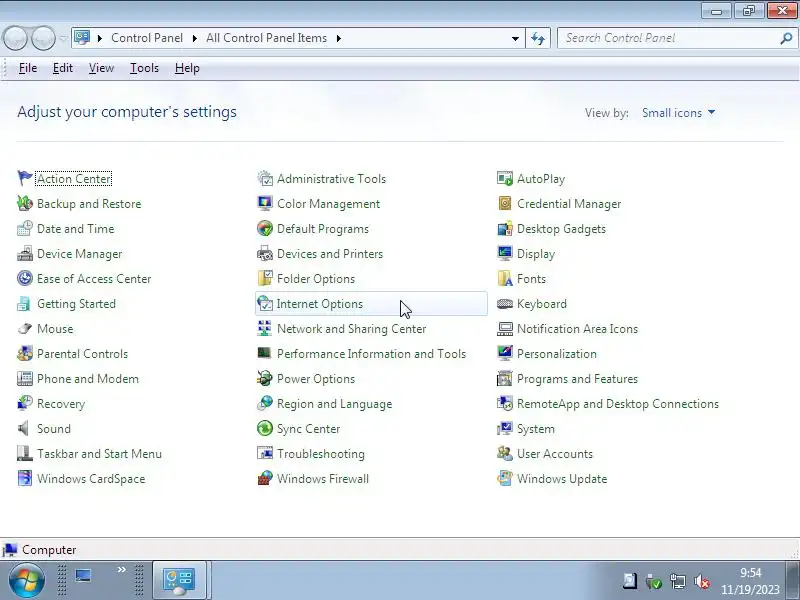This screenshot has width=800, height=600.
Task: Click the User Accounts icon
Action: pyautogui.click(x=505, y=454)
